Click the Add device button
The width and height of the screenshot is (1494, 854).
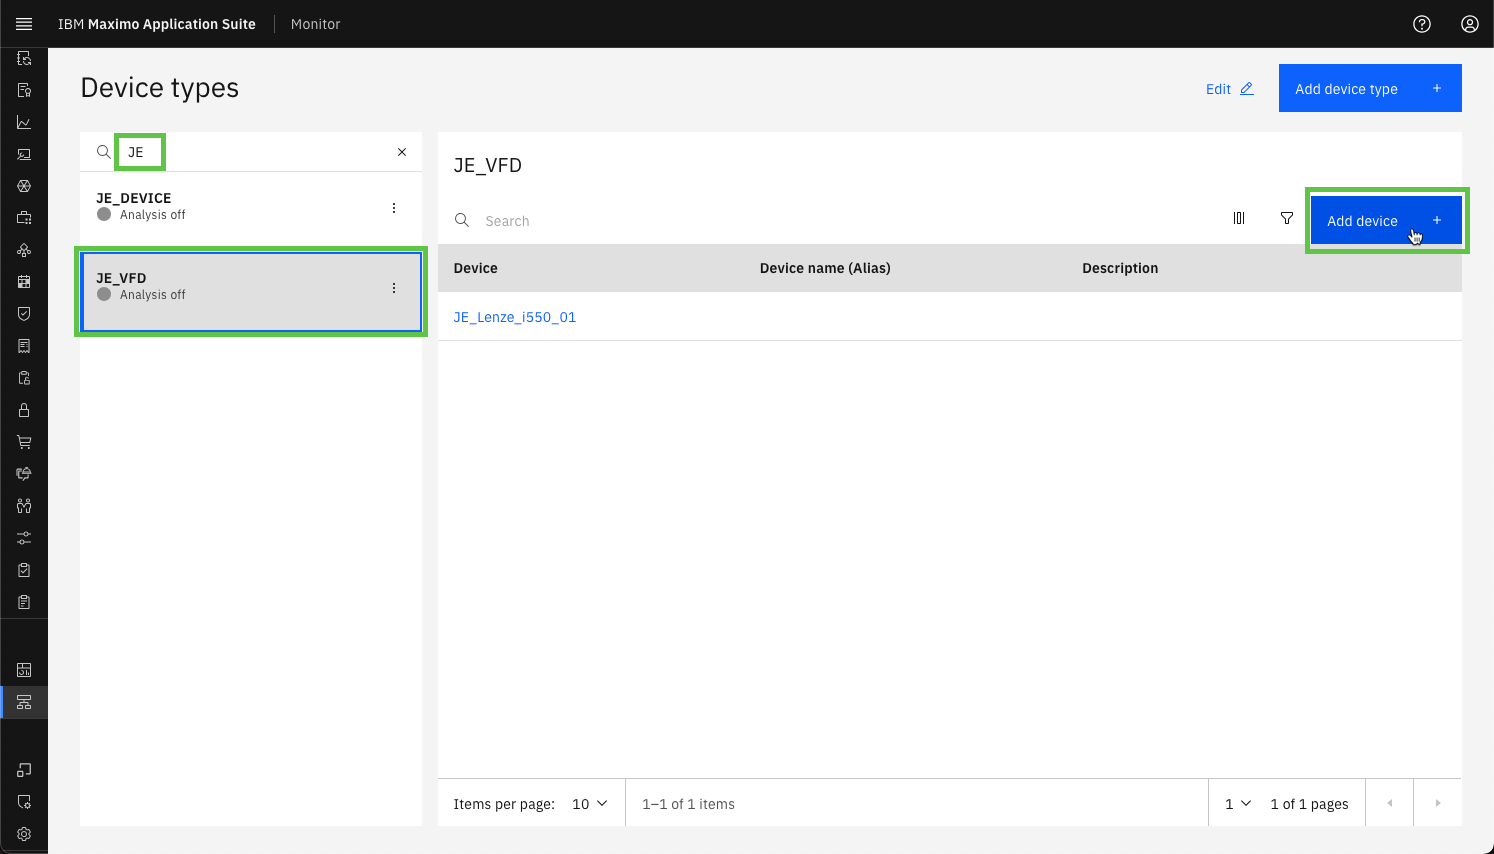pyautogui.click(x=1386, y=220)
